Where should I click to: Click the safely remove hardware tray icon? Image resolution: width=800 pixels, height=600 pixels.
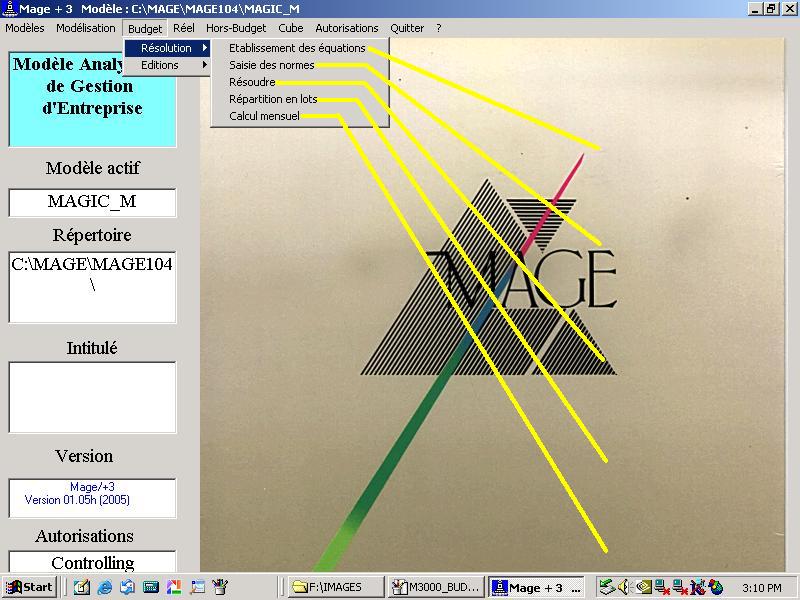pos(607,587)
